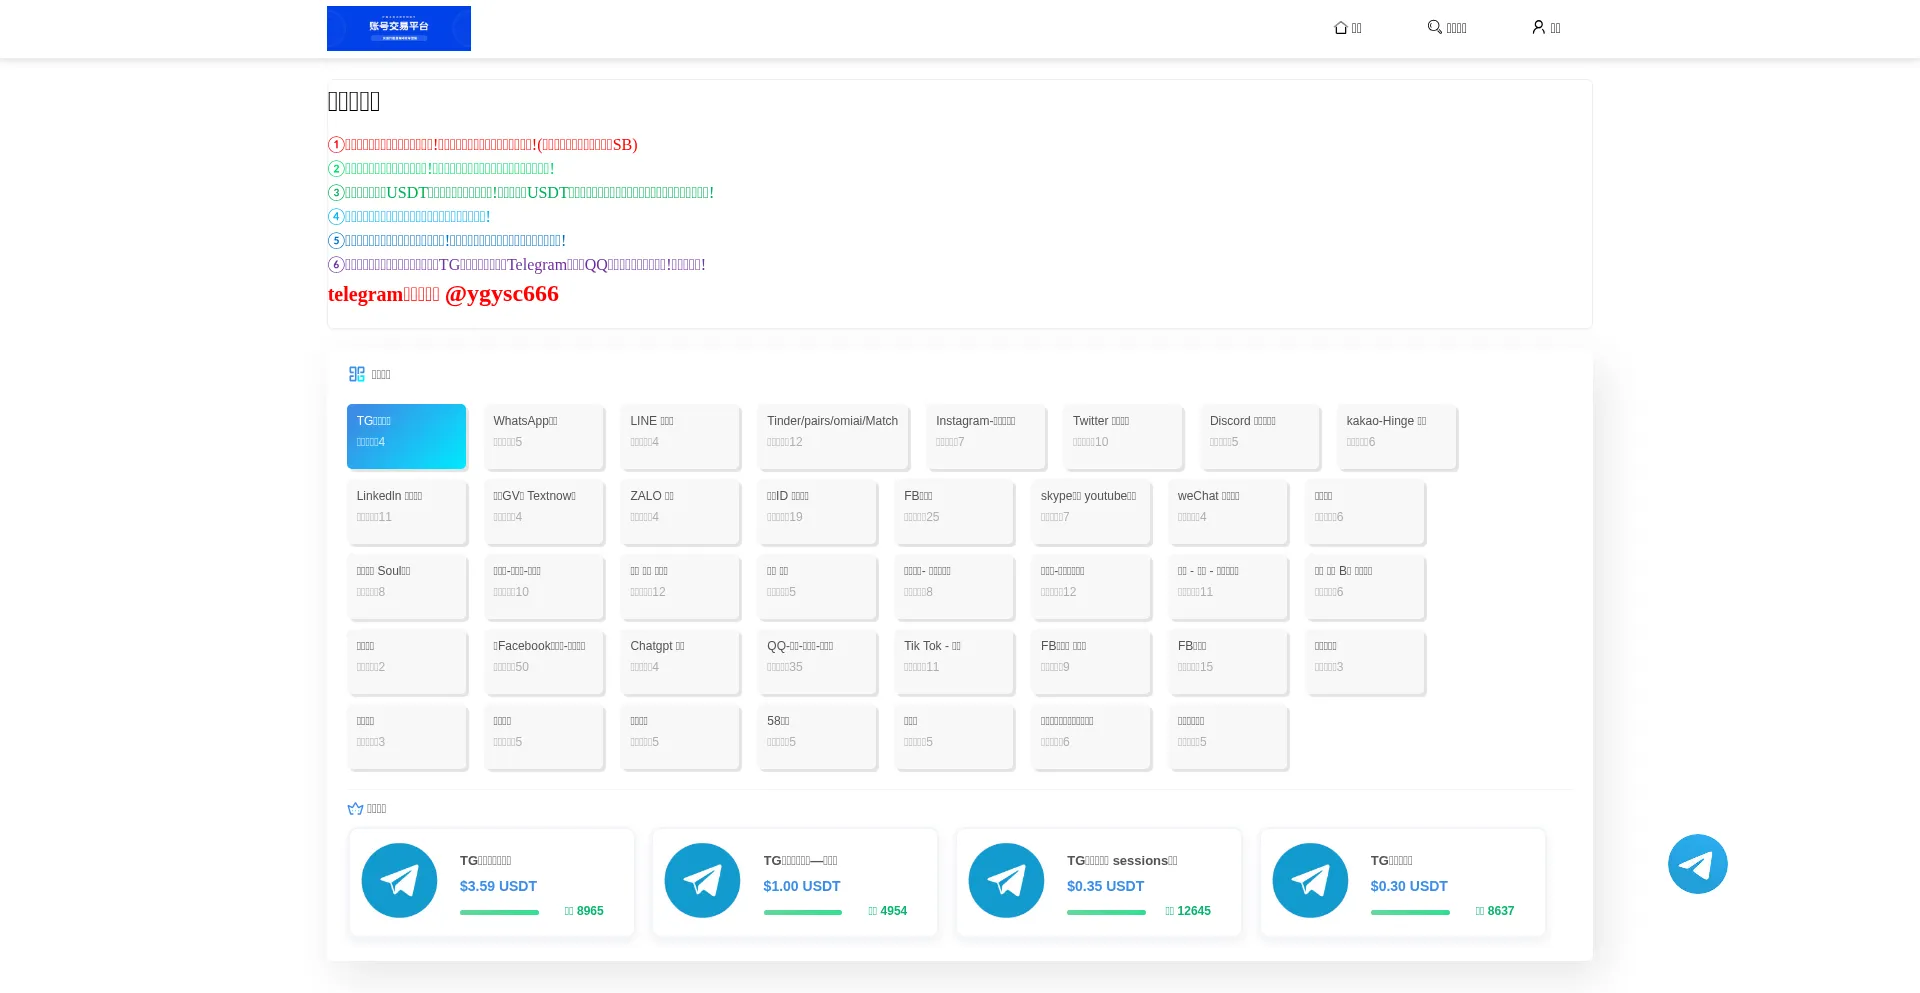Click Telegram icon on $1.00 USDT product
The width and height of the screenshot is (1920, 993).
click(702, 881)
